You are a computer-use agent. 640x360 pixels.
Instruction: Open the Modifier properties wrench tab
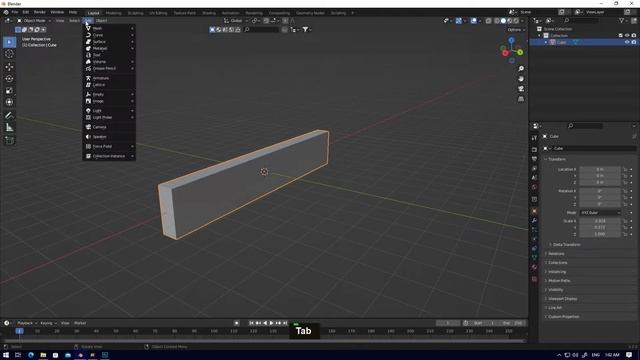pos(534,220)
